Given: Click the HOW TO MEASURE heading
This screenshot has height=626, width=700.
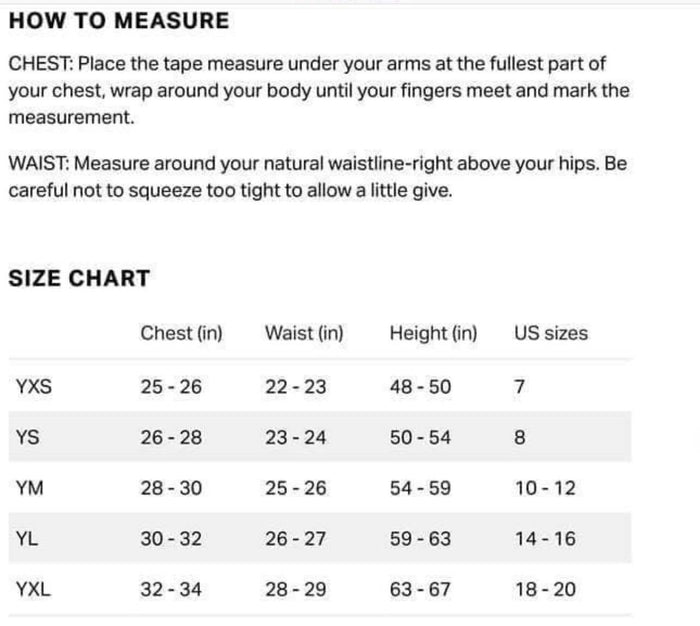Looking at the screenshot, I should 119,21.
